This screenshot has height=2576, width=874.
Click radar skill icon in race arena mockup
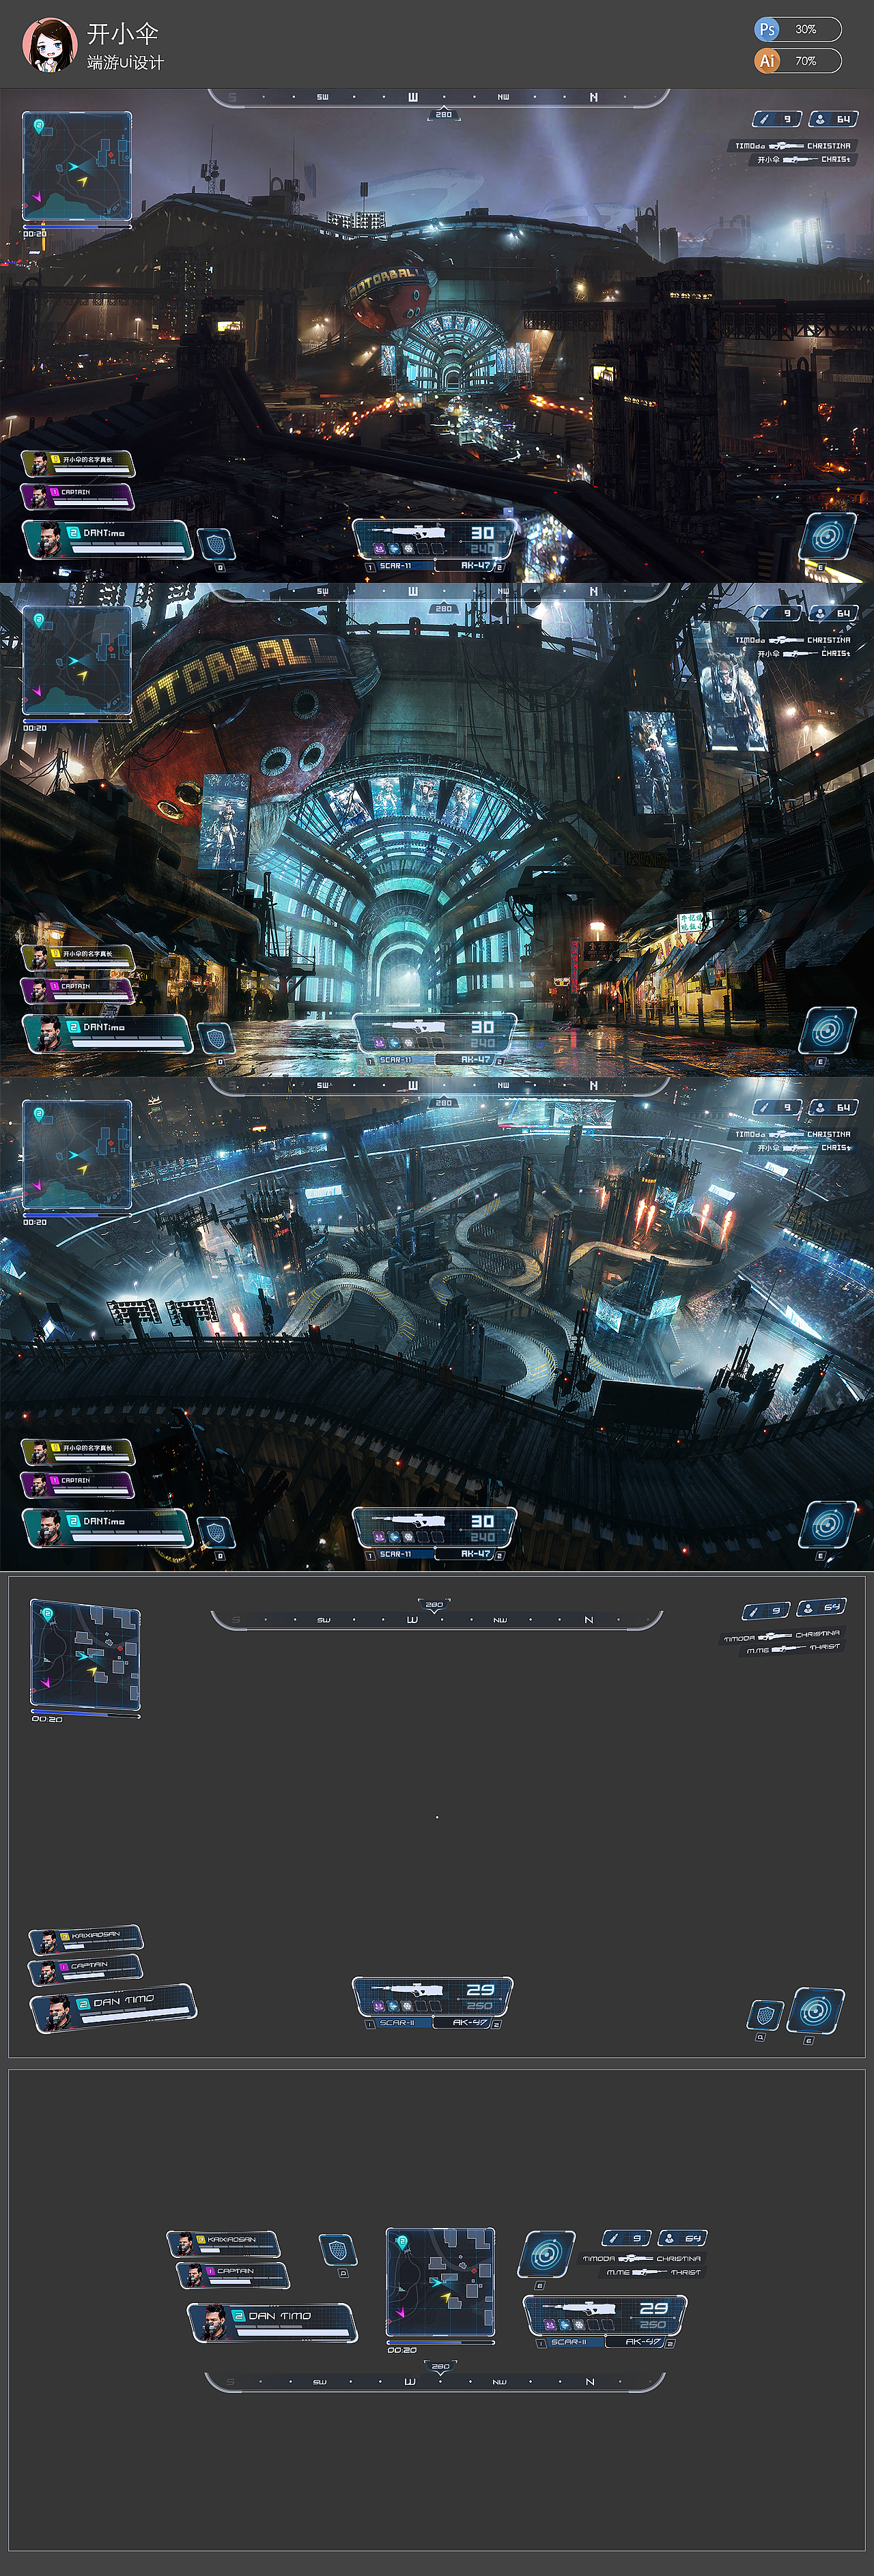point(827,1525)
